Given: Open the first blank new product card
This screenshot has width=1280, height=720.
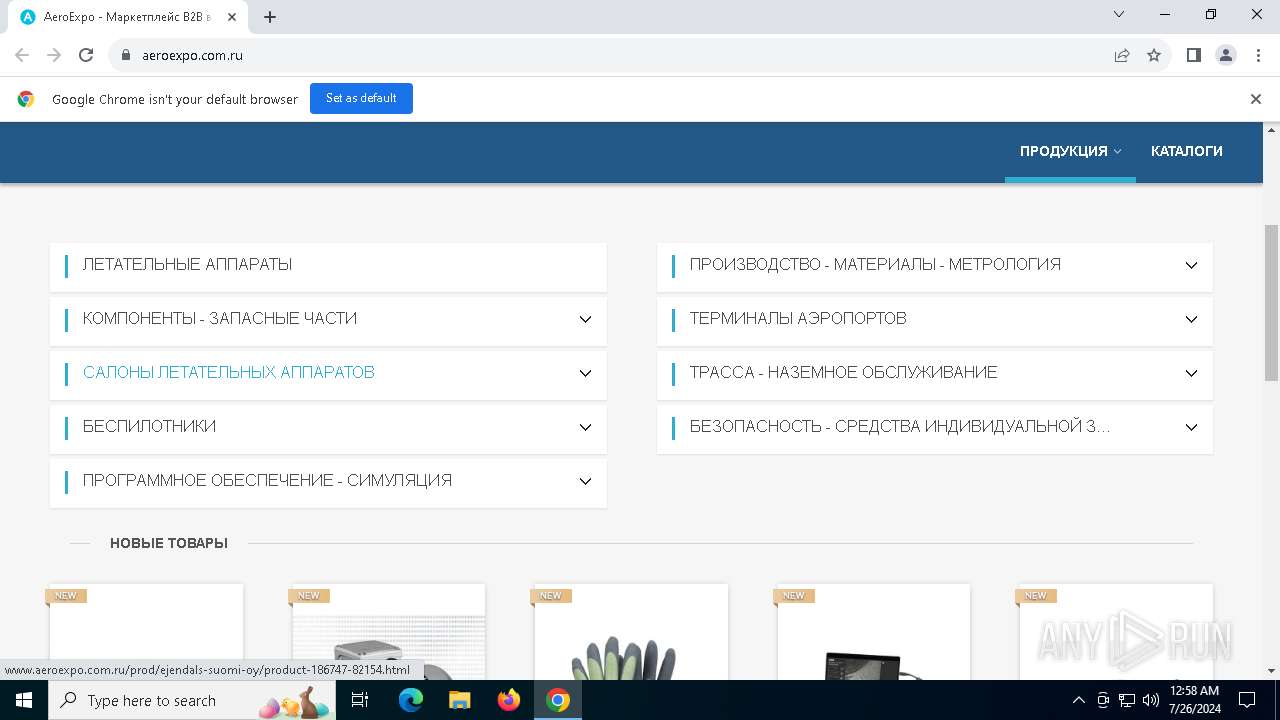Looking at the screenshot, I should point(146,632).
